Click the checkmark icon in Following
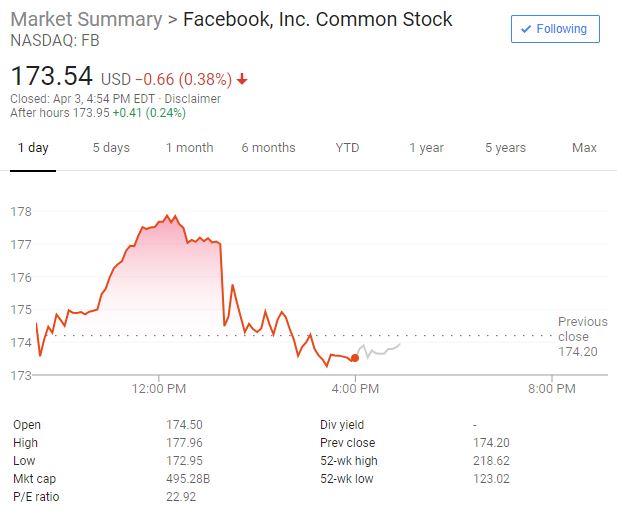 pyautogui.click(x=526, y=29)
